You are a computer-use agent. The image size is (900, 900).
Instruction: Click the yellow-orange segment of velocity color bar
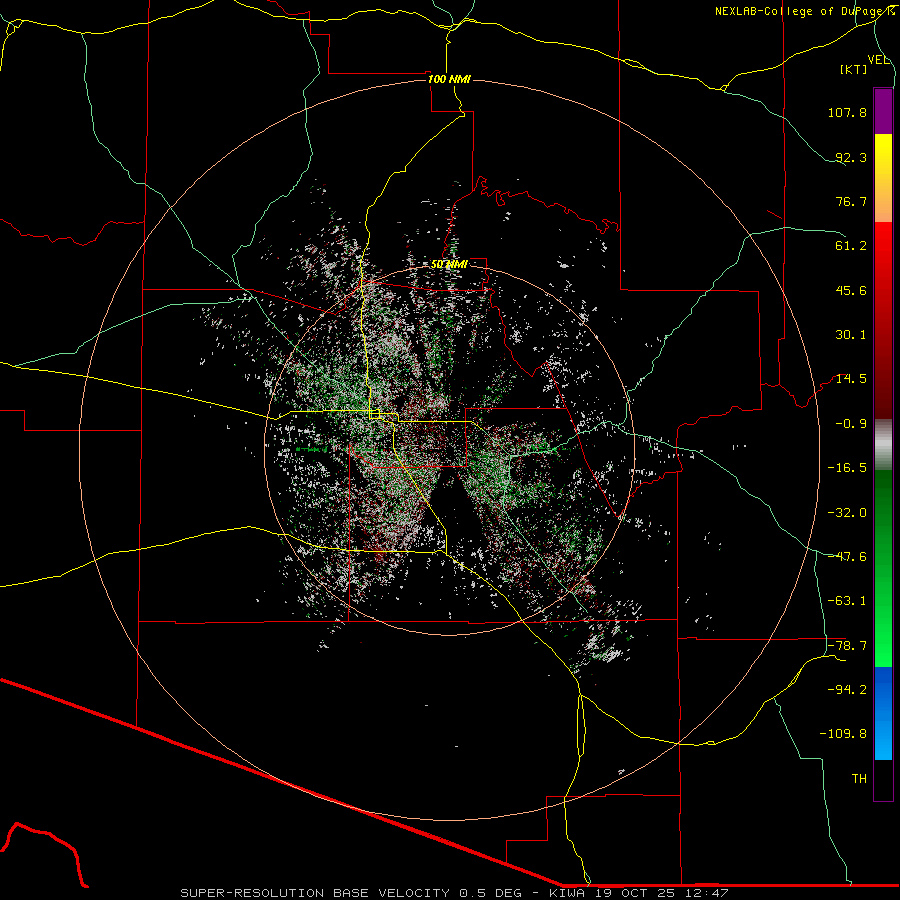[x=883, y=178]
